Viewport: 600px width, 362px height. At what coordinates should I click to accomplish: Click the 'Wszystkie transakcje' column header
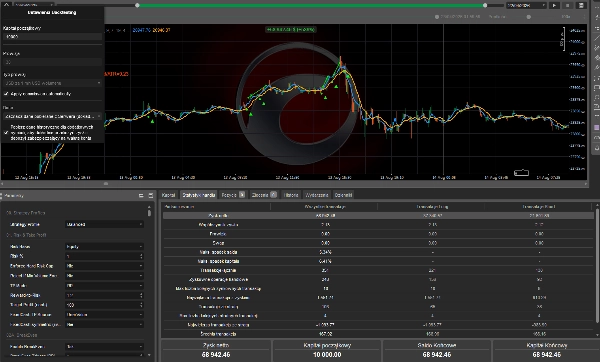325,207
